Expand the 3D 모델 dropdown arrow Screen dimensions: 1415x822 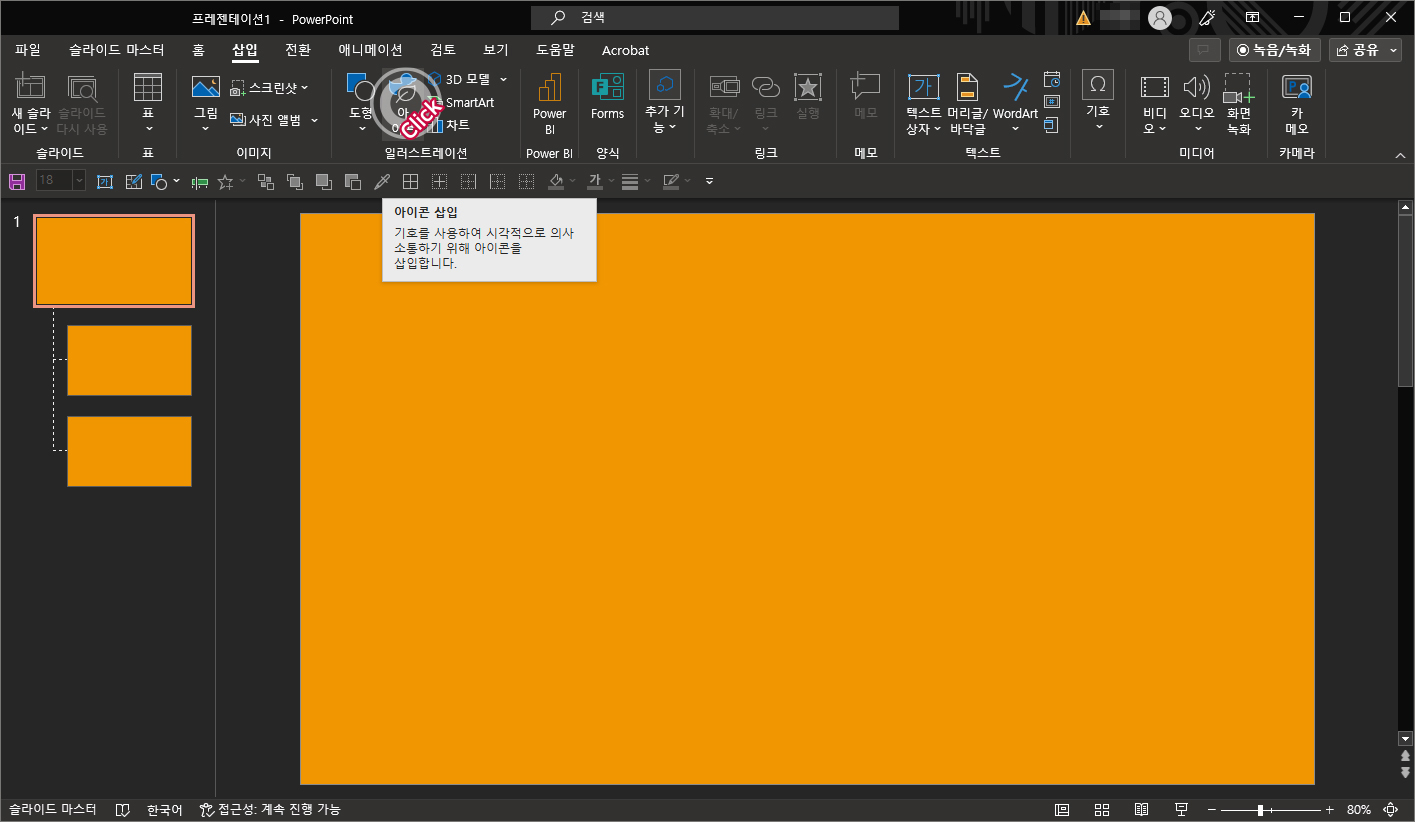tap(503, 79)
